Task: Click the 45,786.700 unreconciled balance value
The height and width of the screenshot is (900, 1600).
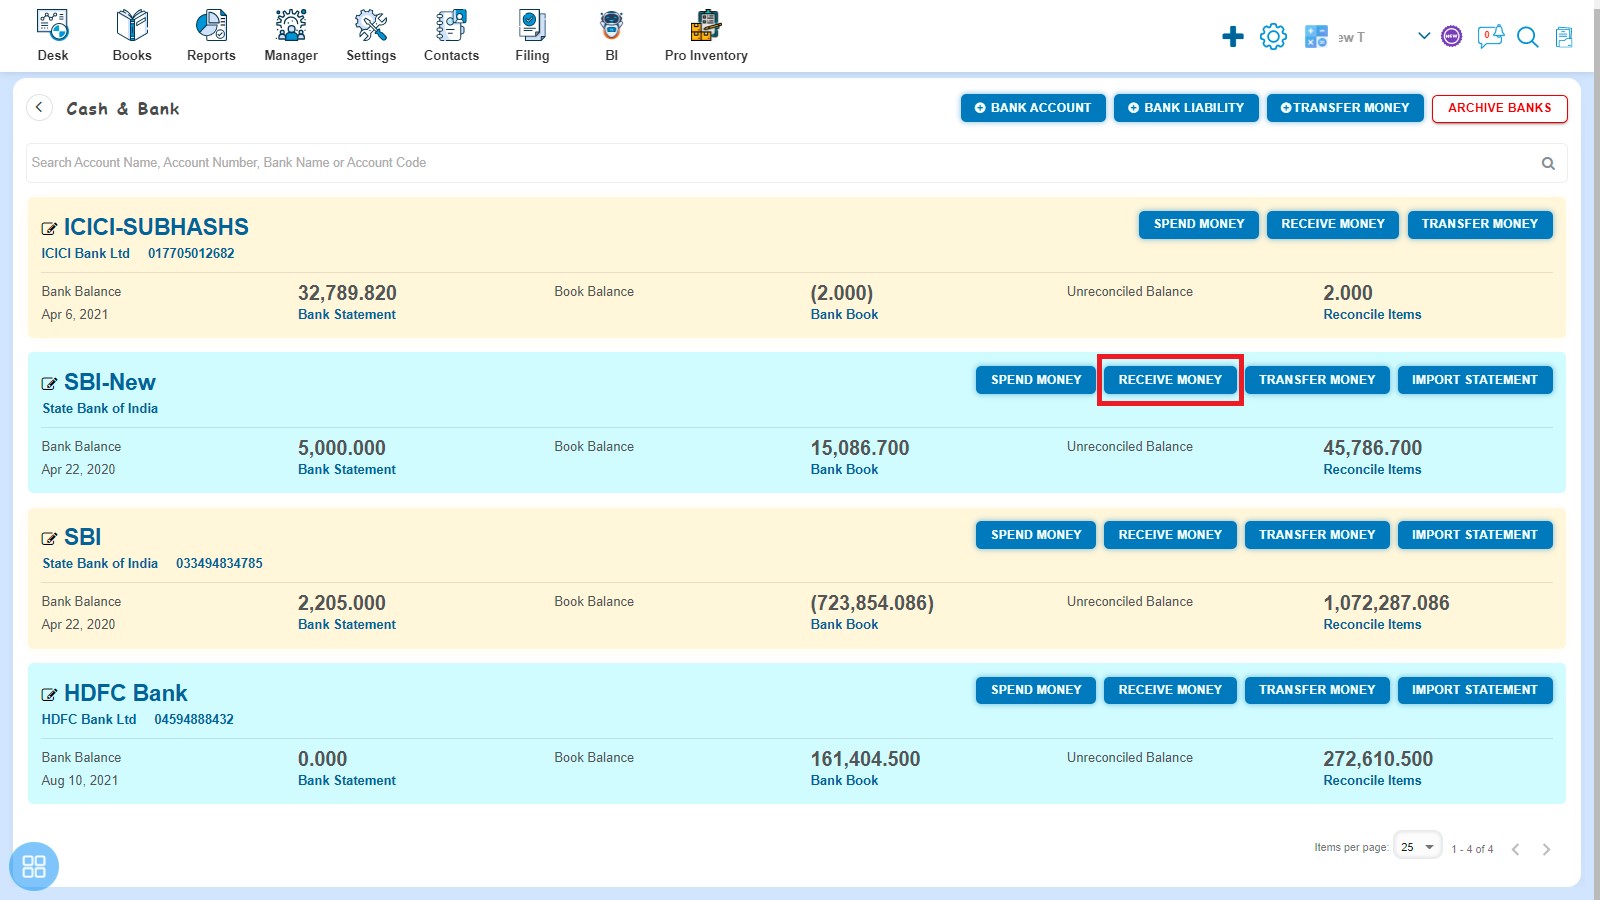Action: [1372, 448]
